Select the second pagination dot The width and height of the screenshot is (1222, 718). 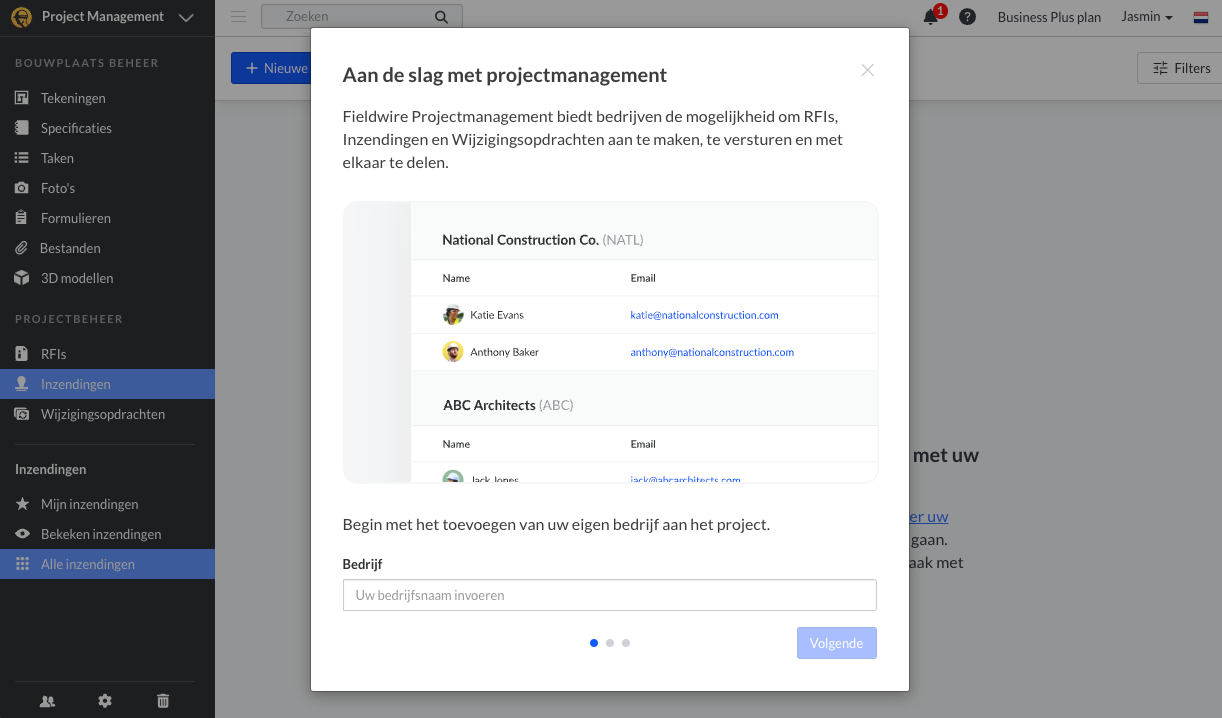point(610,643)
